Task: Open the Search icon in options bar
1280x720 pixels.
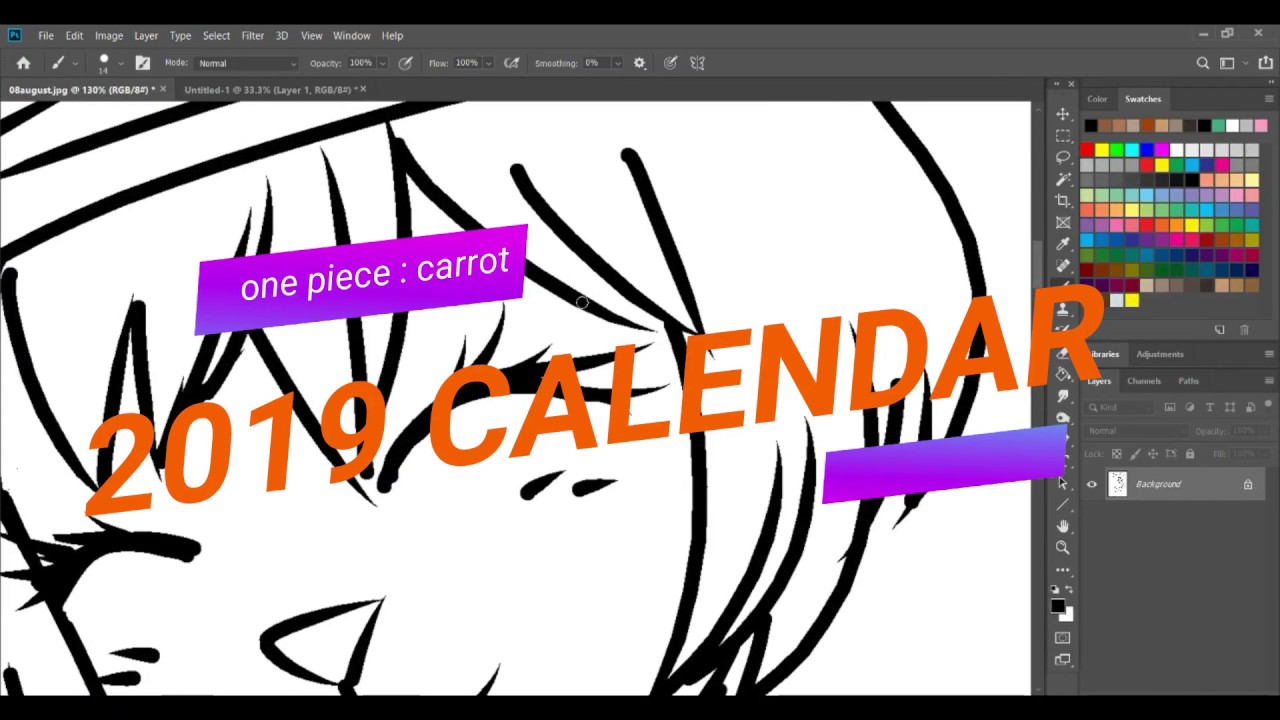Action: pos(1203,63)
